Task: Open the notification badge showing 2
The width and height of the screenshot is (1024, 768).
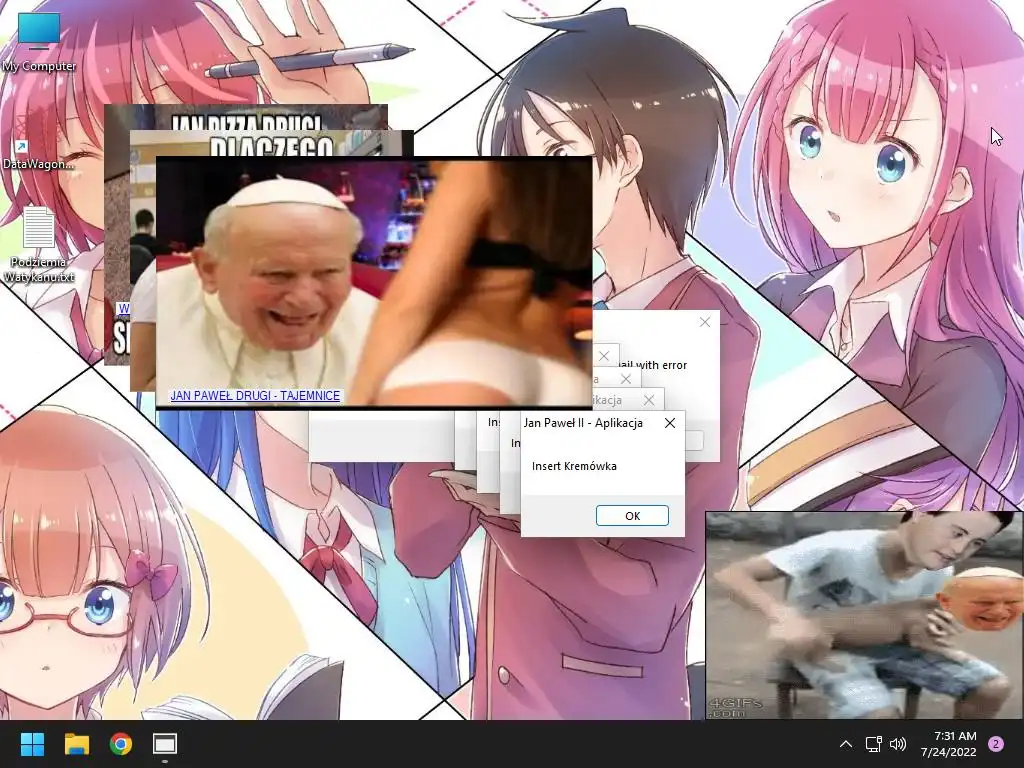Action: (x=995, y=744)
